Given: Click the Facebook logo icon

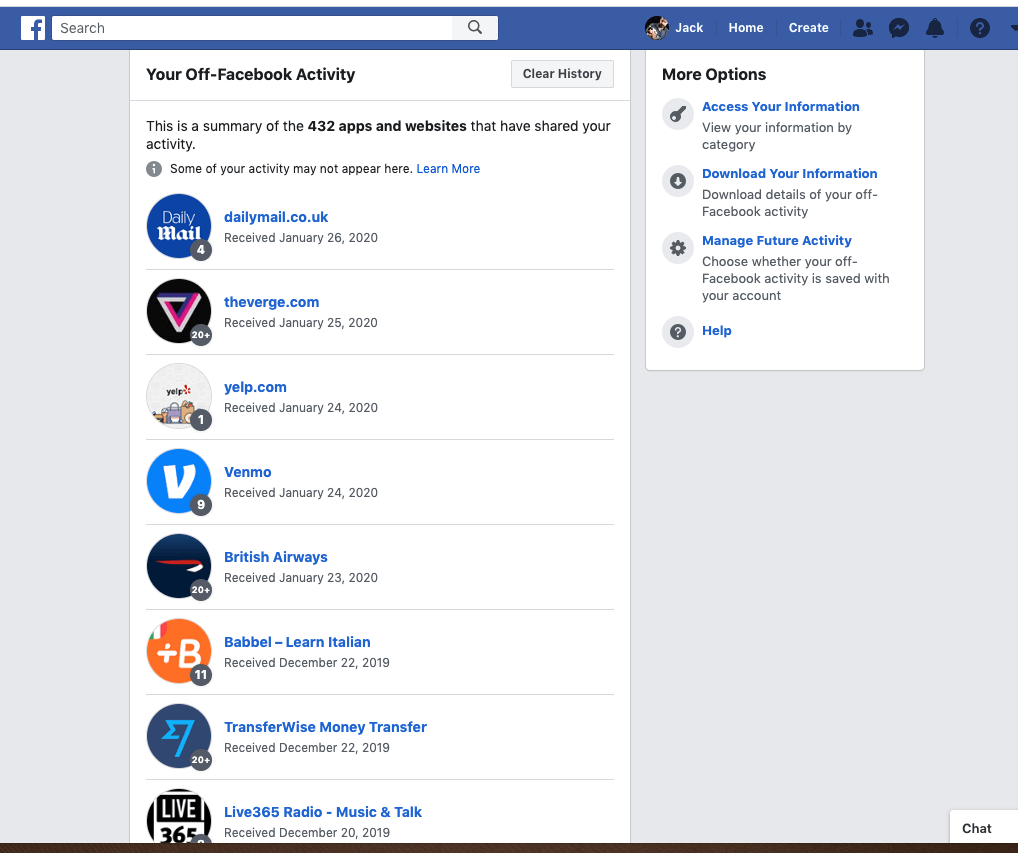Looking at the screenshot, I should (x=33, y=28).
